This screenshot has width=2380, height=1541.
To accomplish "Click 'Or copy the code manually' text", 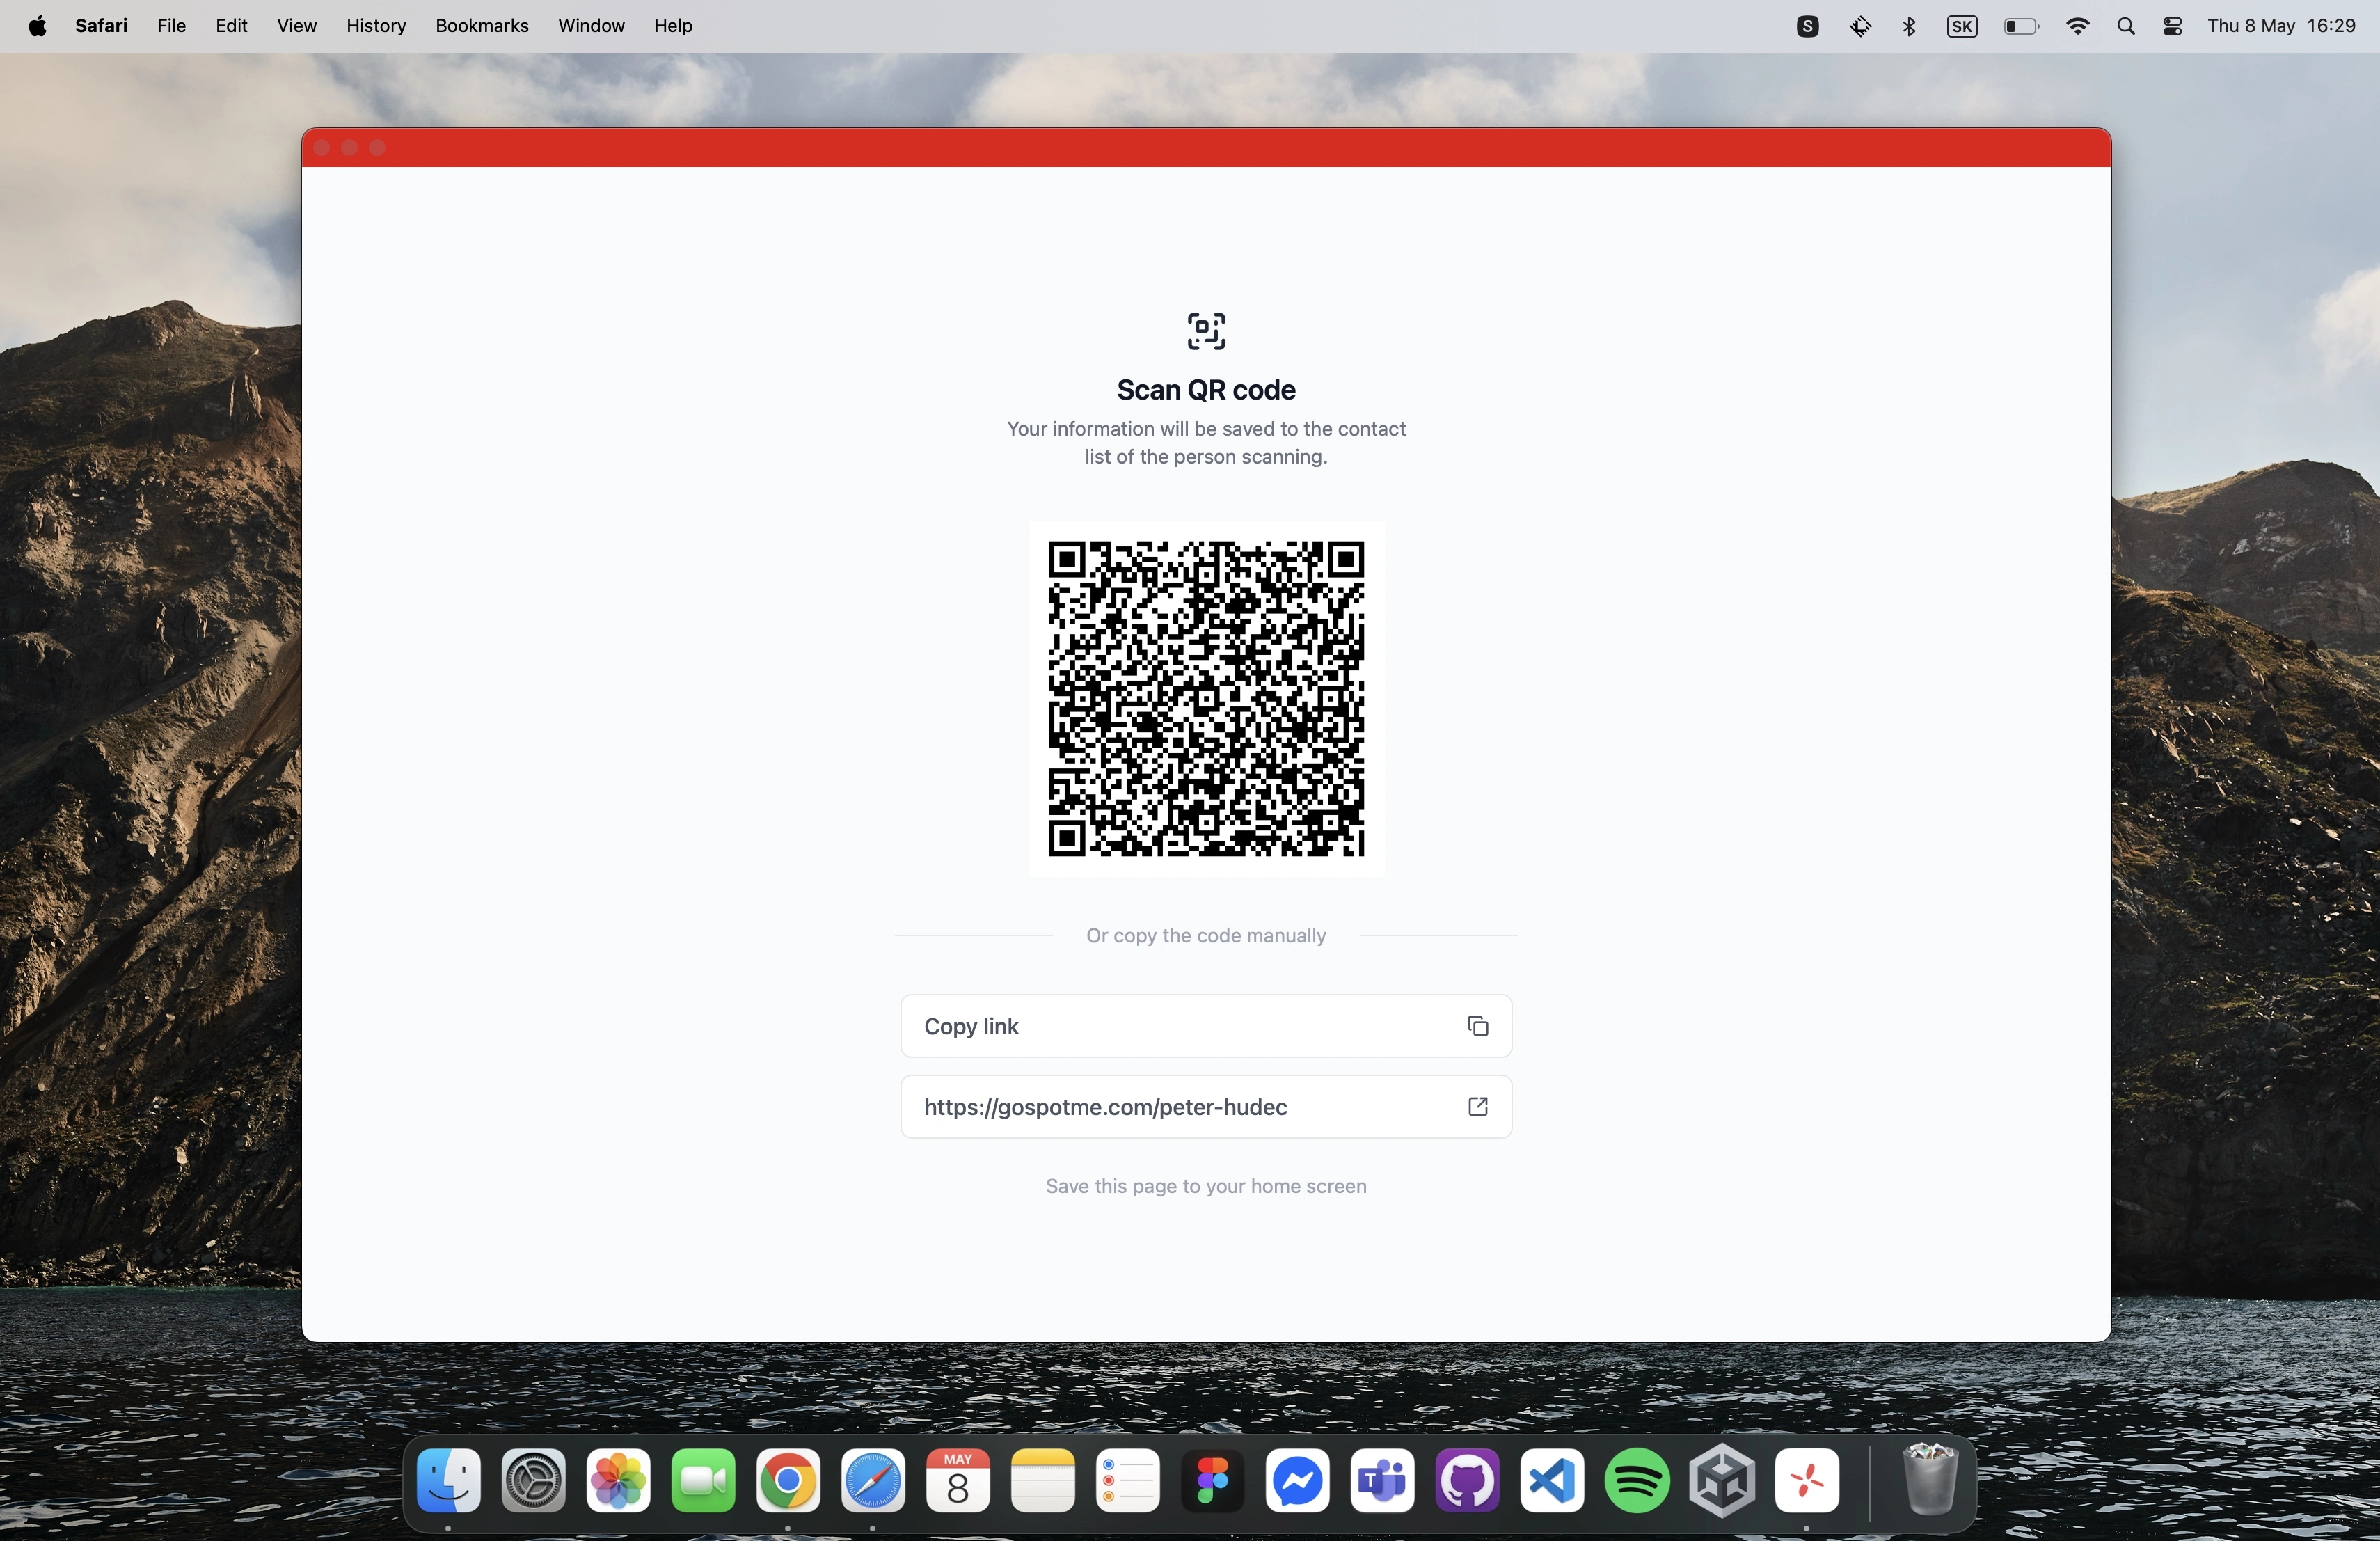I will click(x=1206, y=936).
